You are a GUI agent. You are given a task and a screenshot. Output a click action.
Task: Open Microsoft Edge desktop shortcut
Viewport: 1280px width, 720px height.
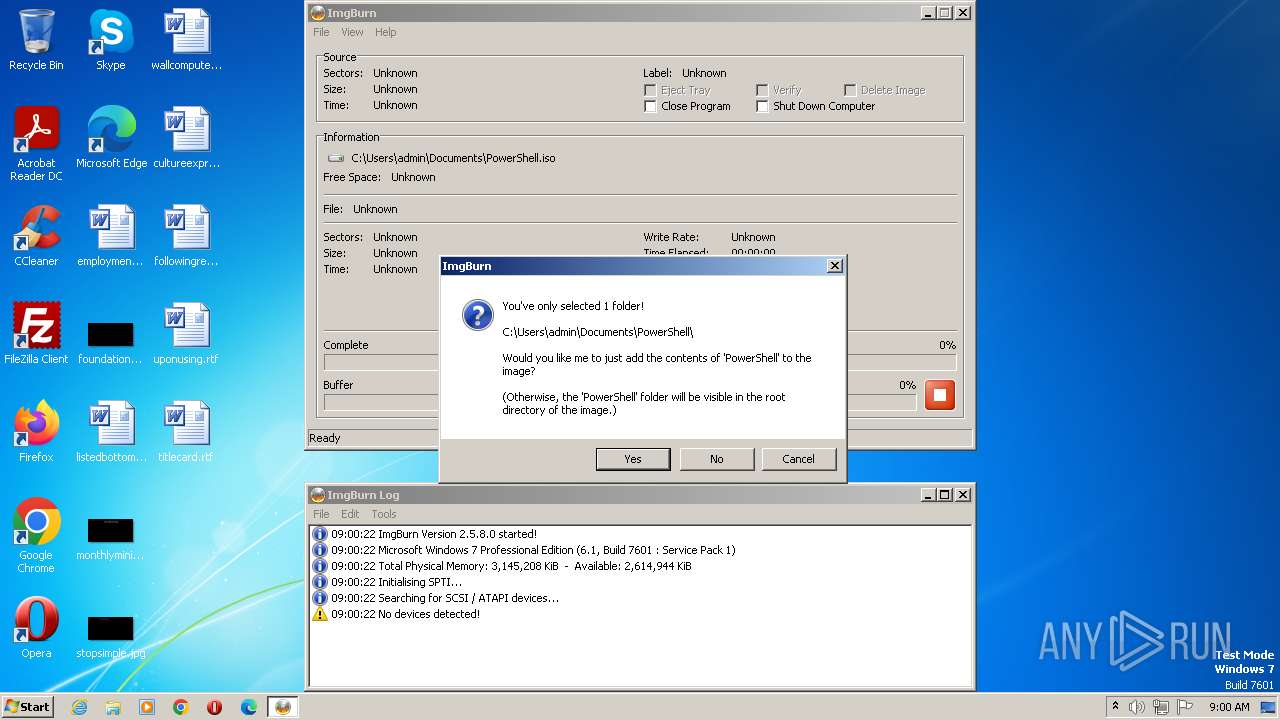111,138
